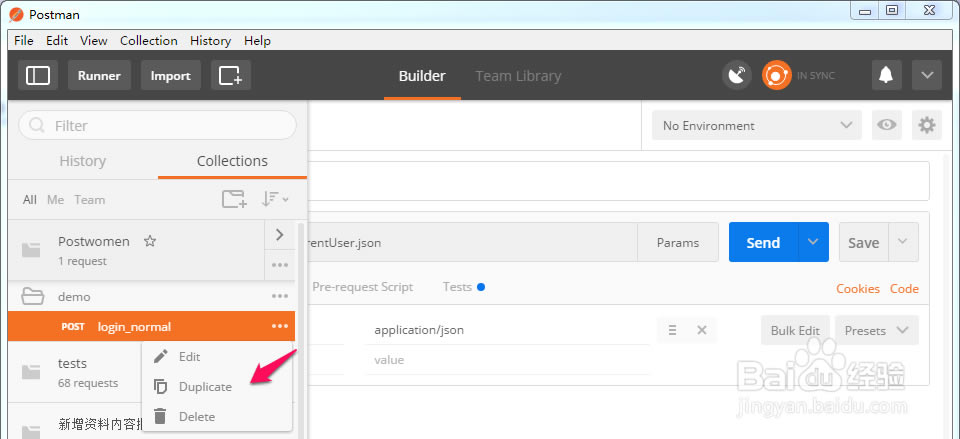This screenshot has width=960, height=439.
Task: Click the Runner button
Action: (99, 75)
